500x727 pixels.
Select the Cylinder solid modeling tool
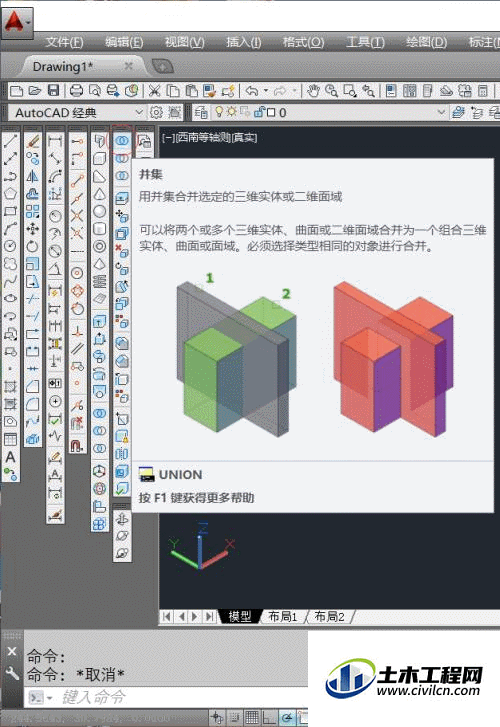click(x=100, y=229)
